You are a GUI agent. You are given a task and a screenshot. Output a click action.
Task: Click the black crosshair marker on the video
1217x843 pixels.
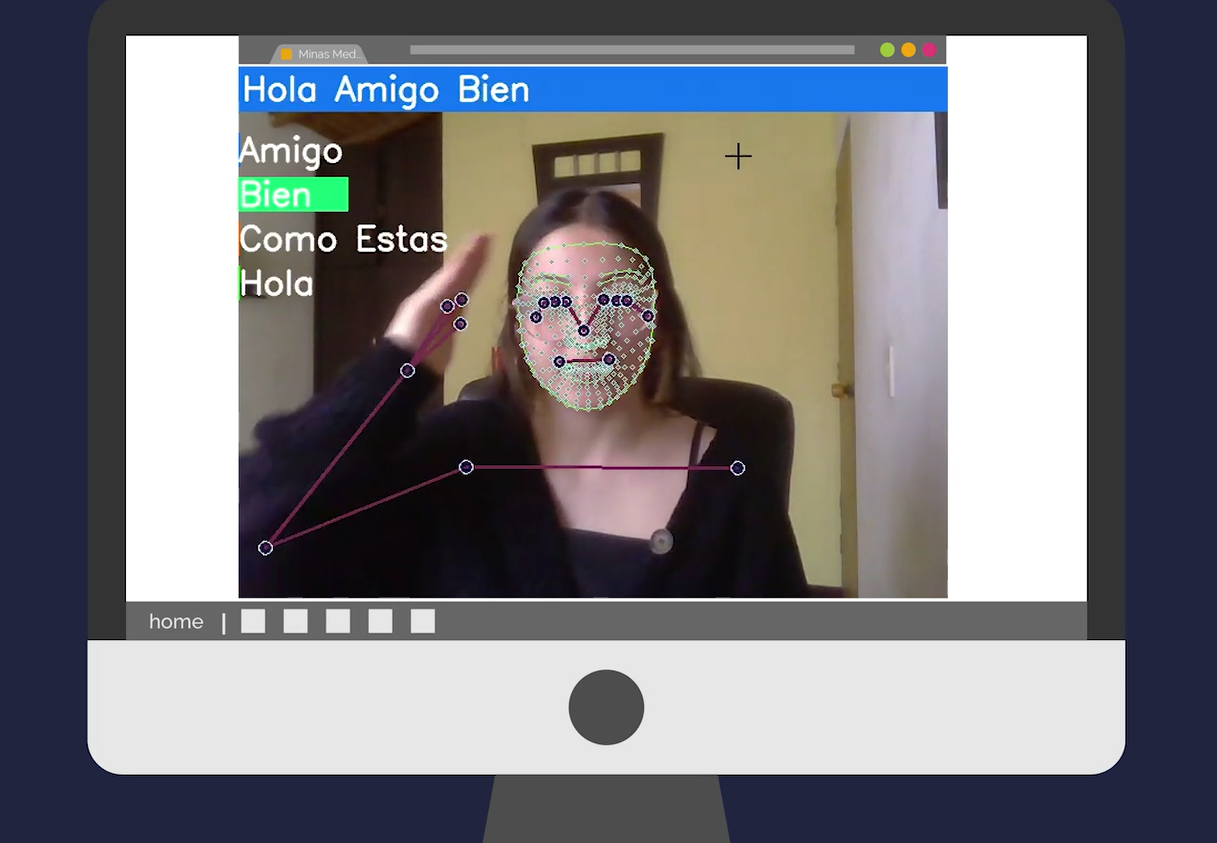(738, 156)
